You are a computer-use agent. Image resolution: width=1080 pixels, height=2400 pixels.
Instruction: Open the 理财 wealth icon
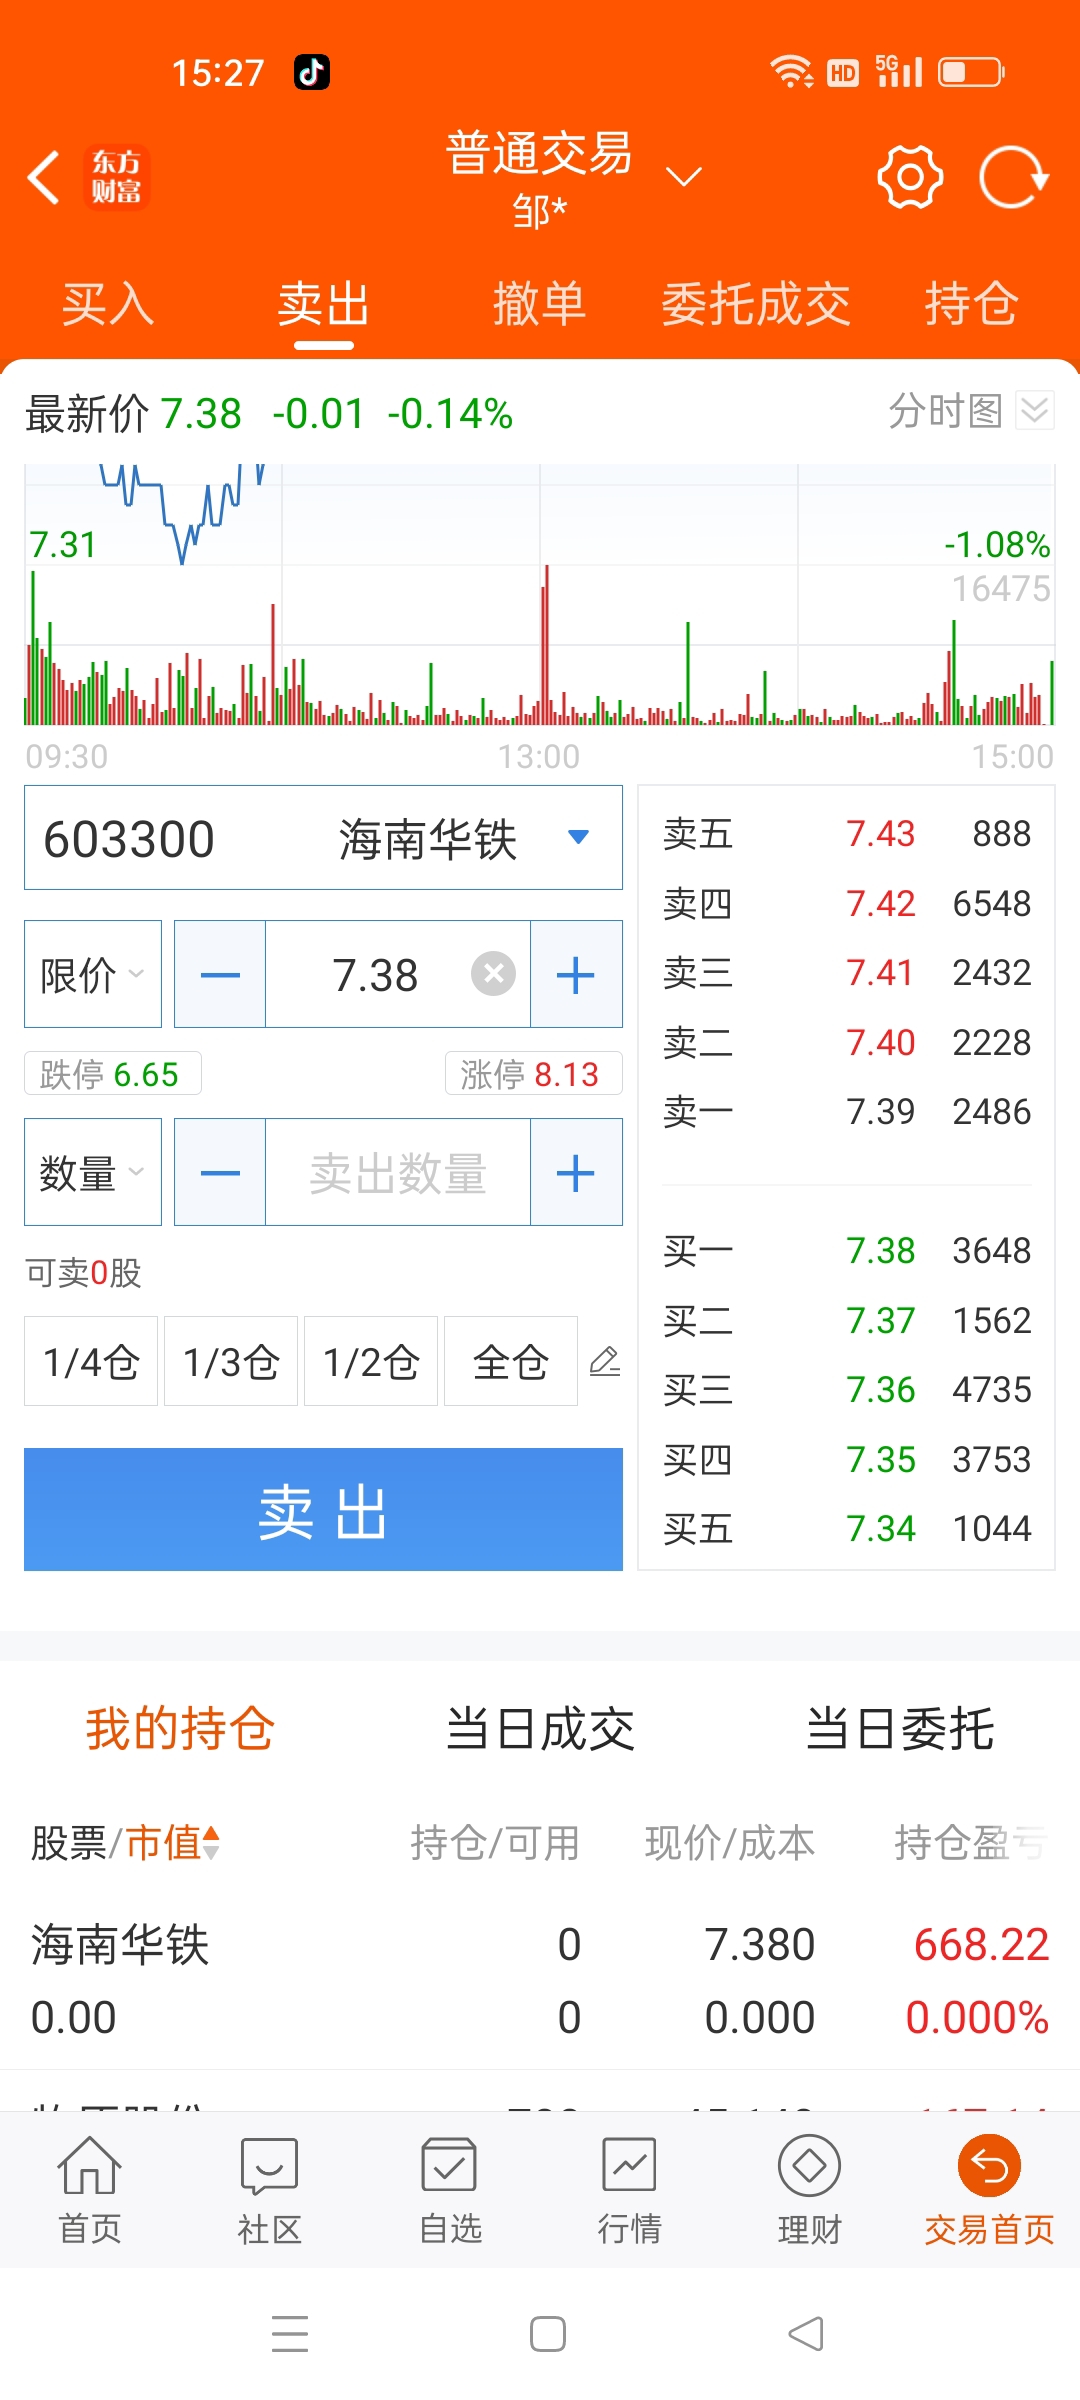tap(810, 2189)
